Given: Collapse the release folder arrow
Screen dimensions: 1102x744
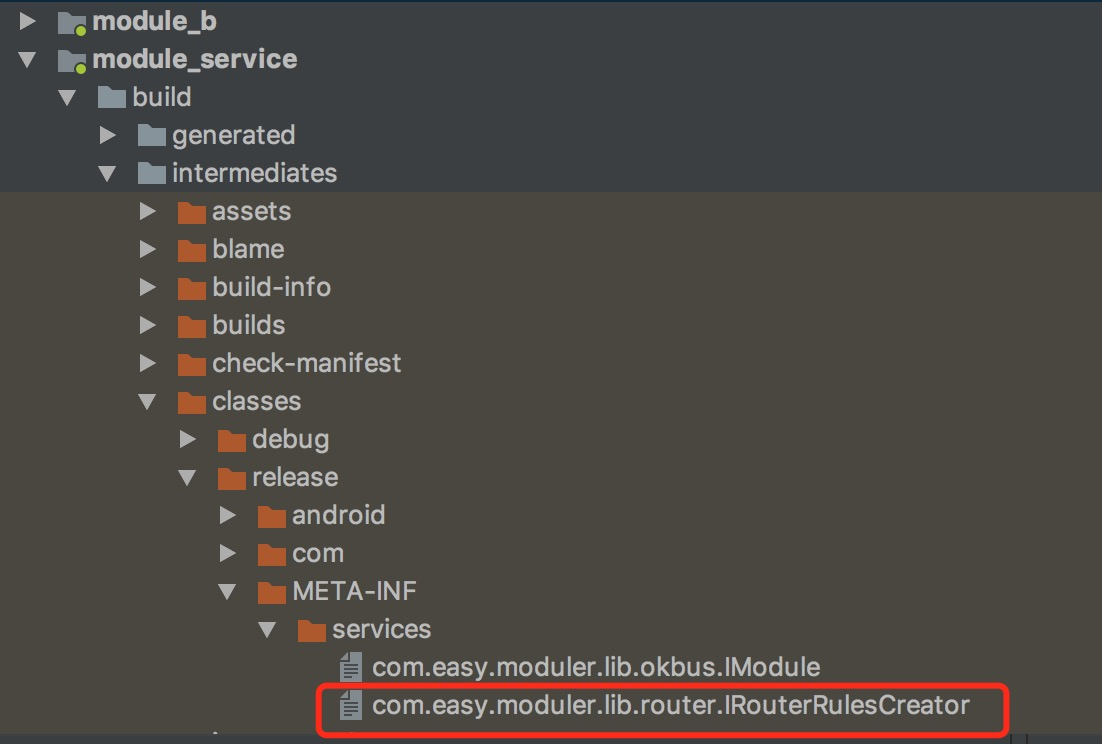Looking at the screenshot, I should (187, 478).
